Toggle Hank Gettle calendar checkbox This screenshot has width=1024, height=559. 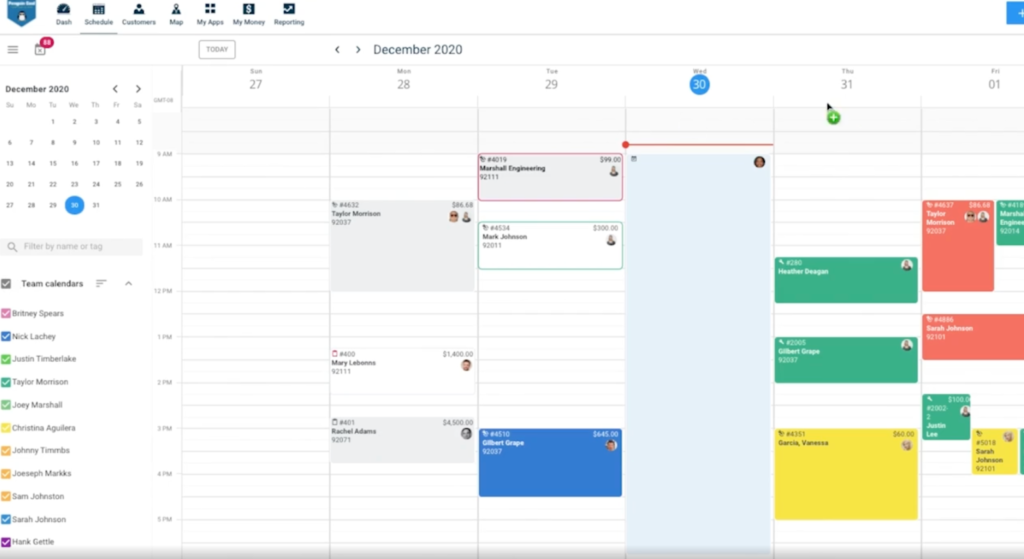coord(6,542)
